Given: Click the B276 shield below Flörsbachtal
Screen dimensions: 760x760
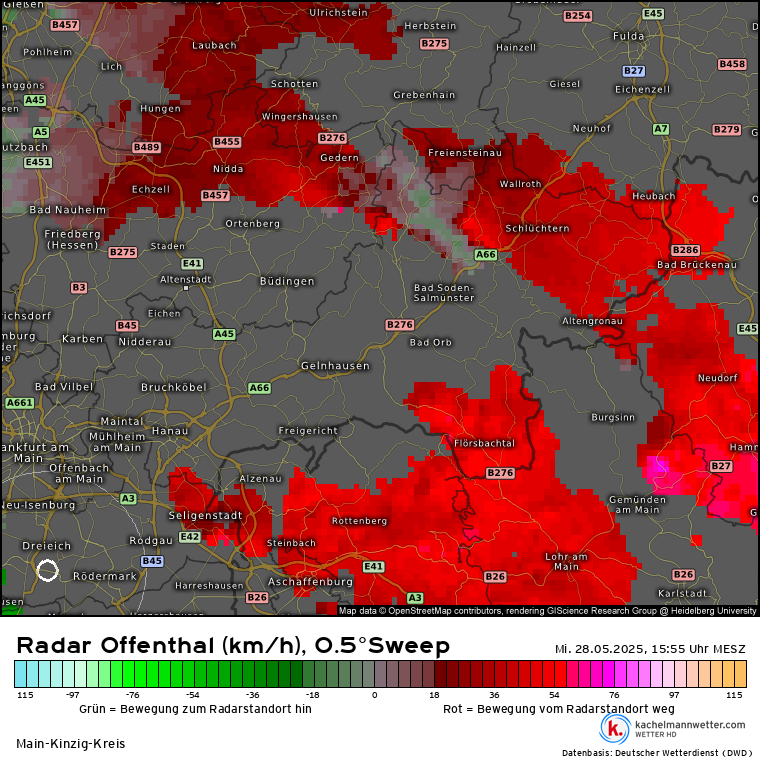Looking at the screenshot, I should [500, 473].
